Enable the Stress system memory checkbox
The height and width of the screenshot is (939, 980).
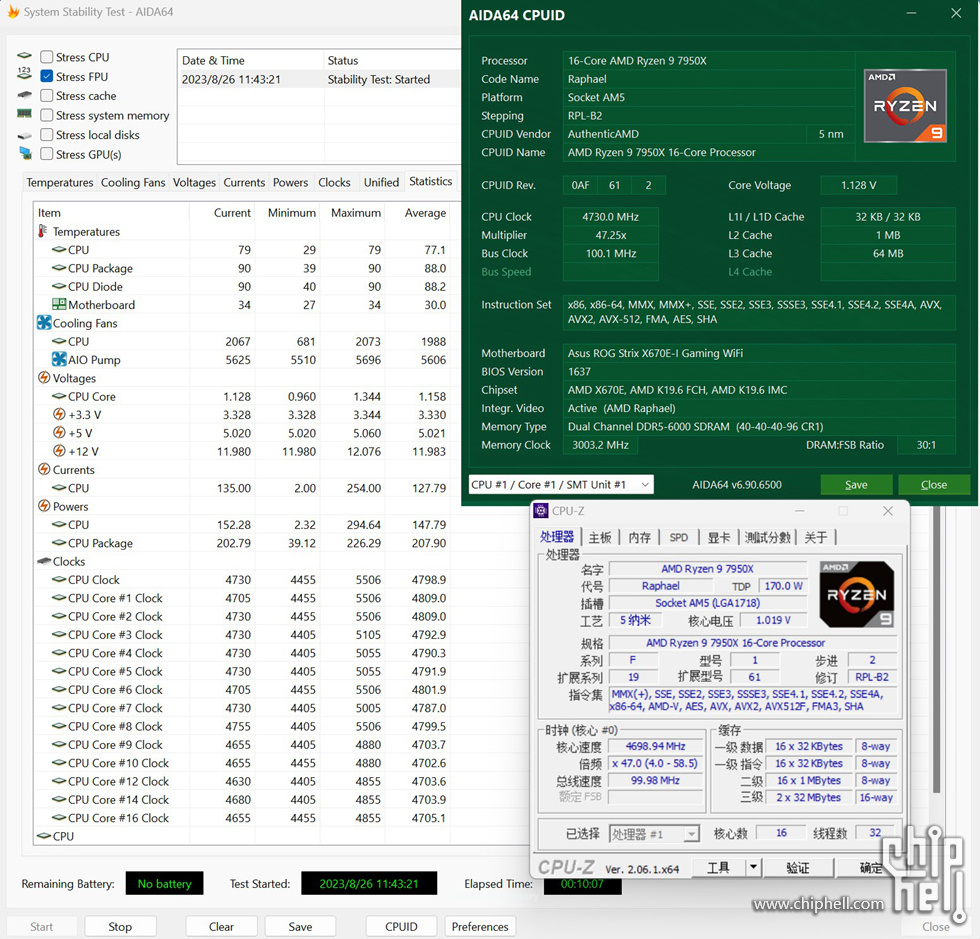pos(46,115)
